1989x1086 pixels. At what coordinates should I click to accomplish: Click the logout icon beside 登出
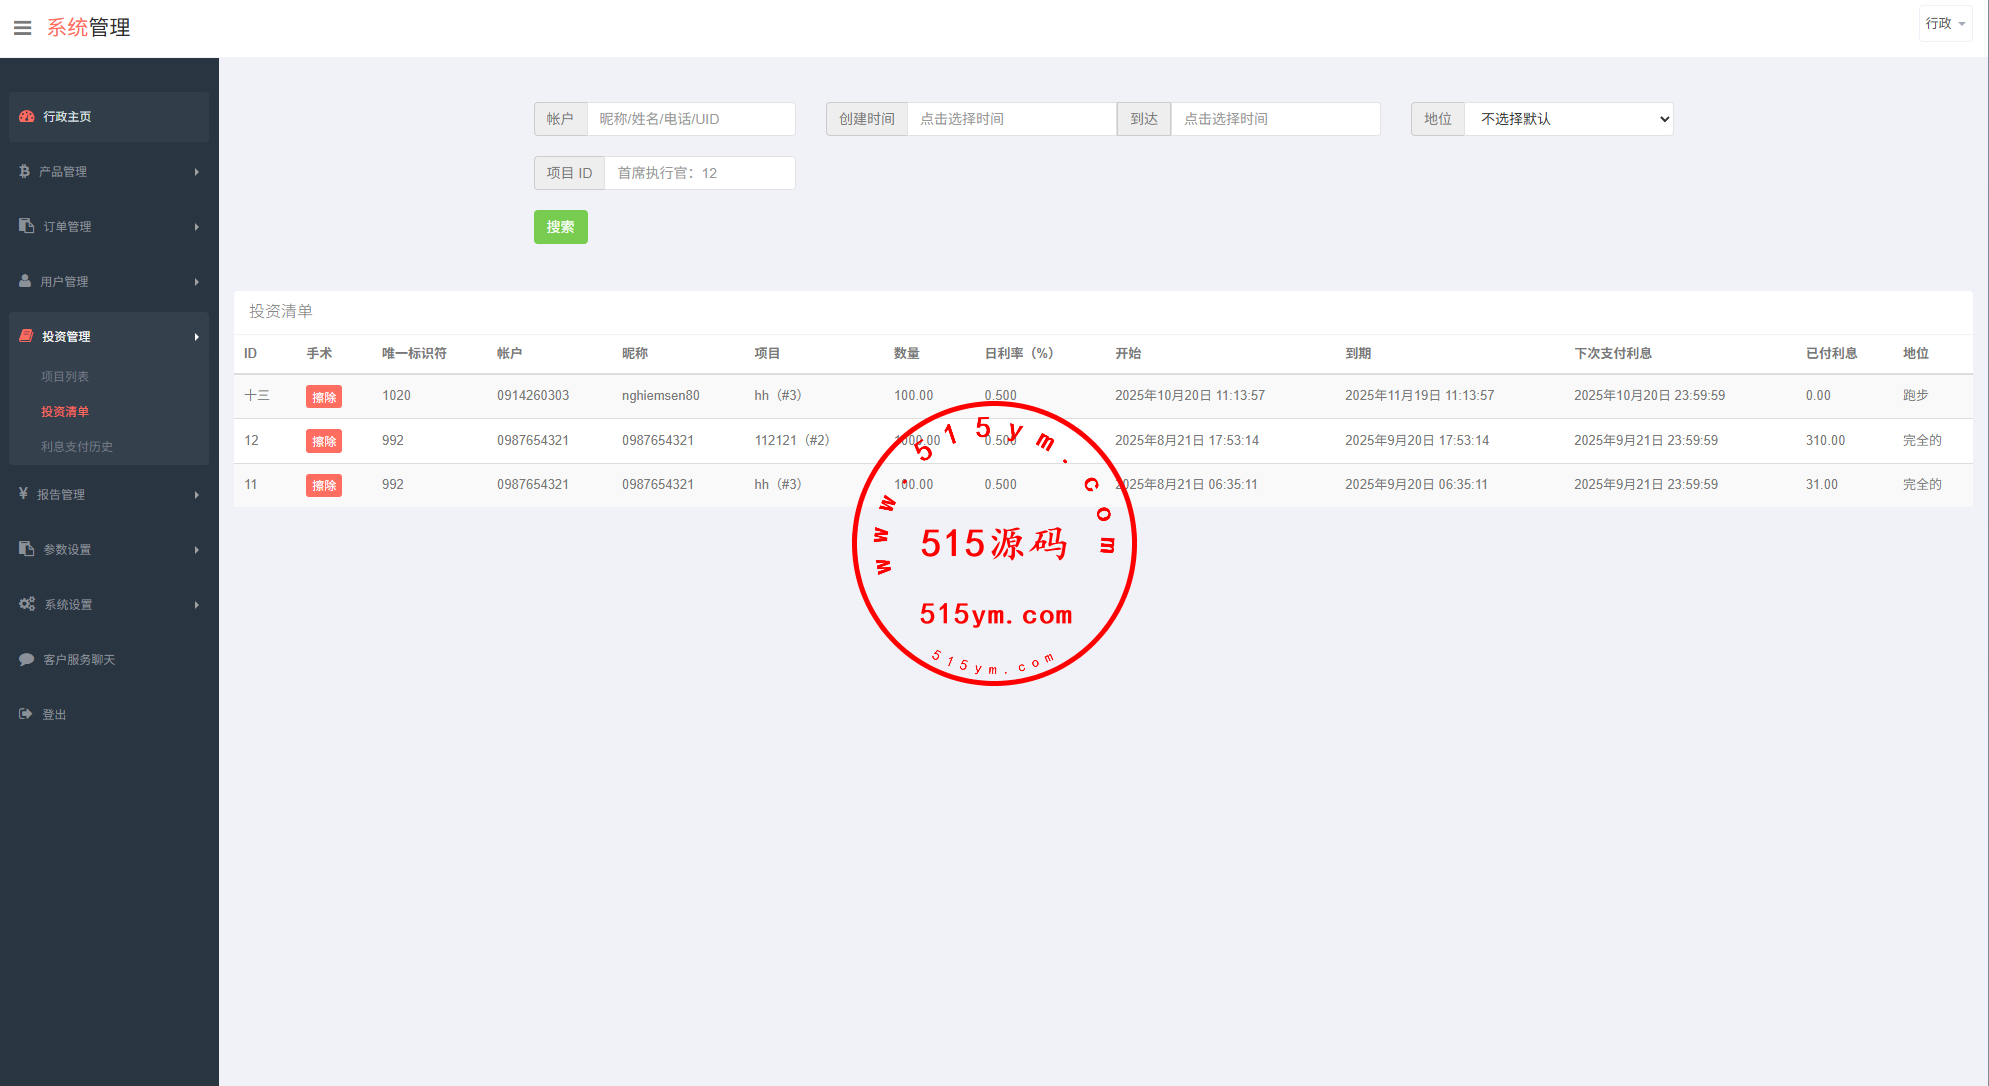tap(26, 714)
